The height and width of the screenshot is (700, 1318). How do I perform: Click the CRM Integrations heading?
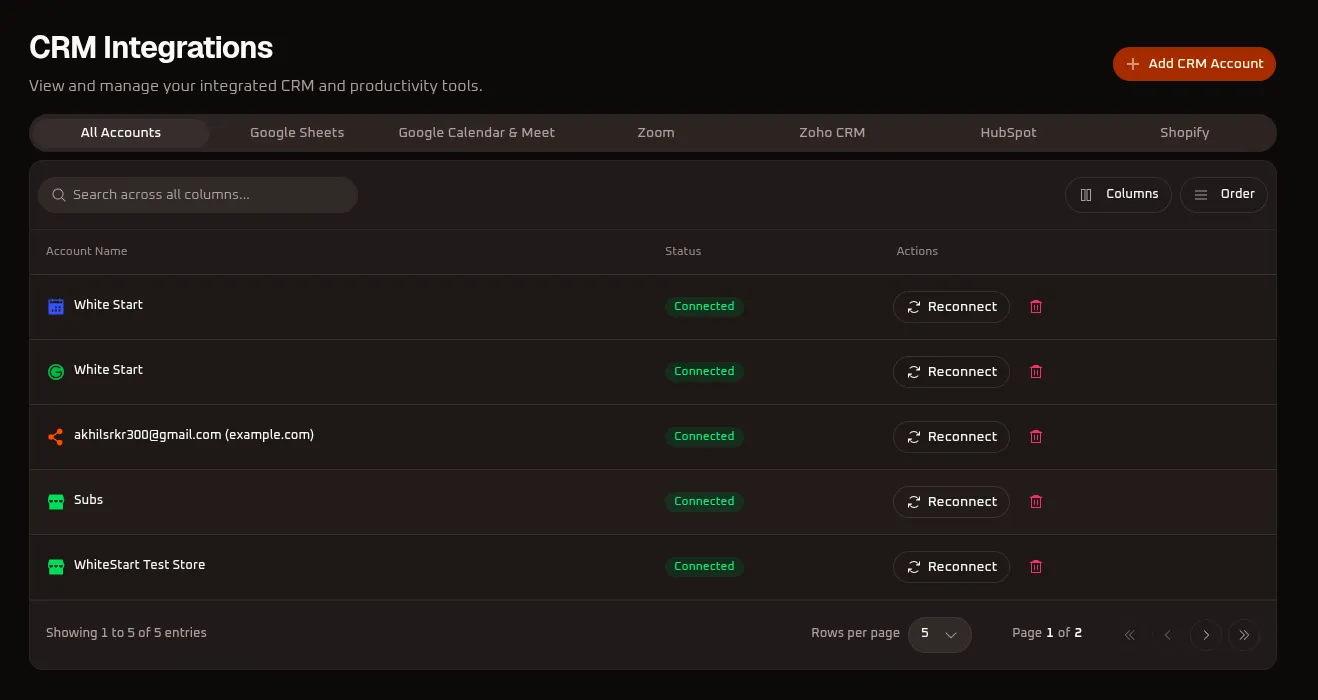pyautogui.click(x=151, y=47)
